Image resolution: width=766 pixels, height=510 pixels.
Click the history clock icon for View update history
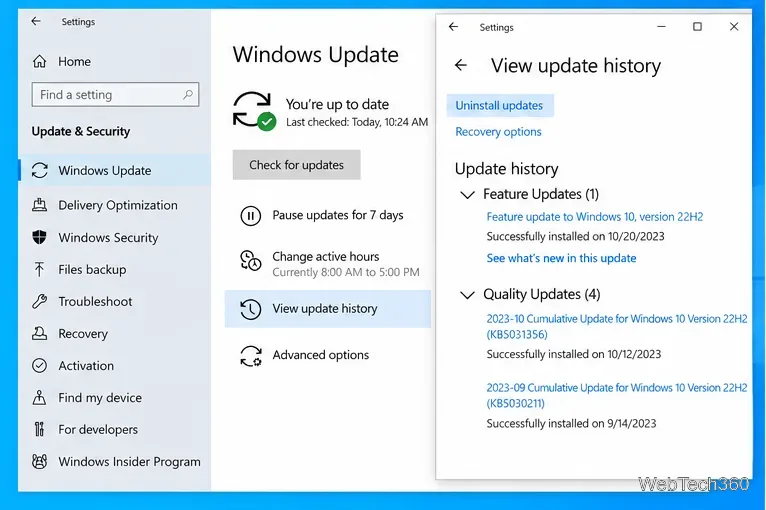click(x=251, y=309)
